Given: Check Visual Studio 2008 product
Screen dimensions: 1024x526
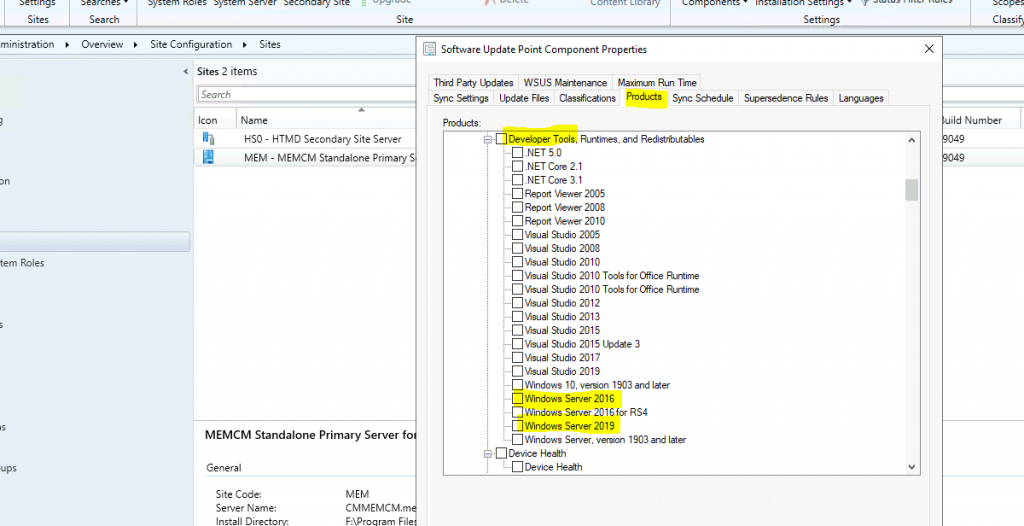Looking at the screenshot, I should point(517,248).
